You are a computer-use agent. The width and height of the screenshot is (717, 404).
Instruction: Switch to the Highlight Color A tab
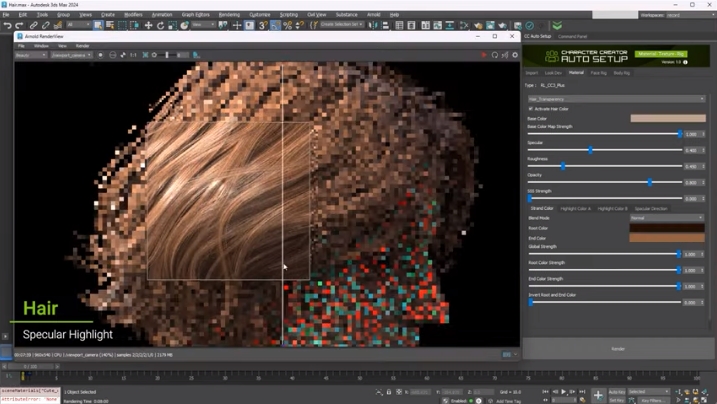(x=575, y=209)
